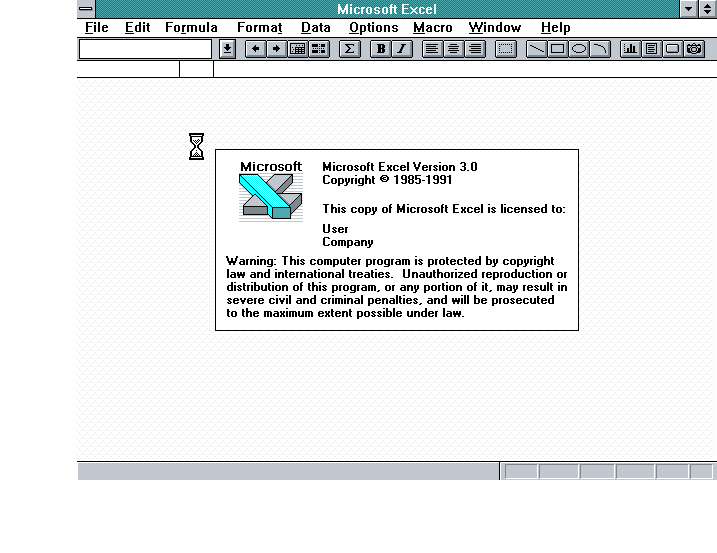Viewport: 717px width, 553px height.
Task: Open the Data menu
Action: (x=316, y=27)
